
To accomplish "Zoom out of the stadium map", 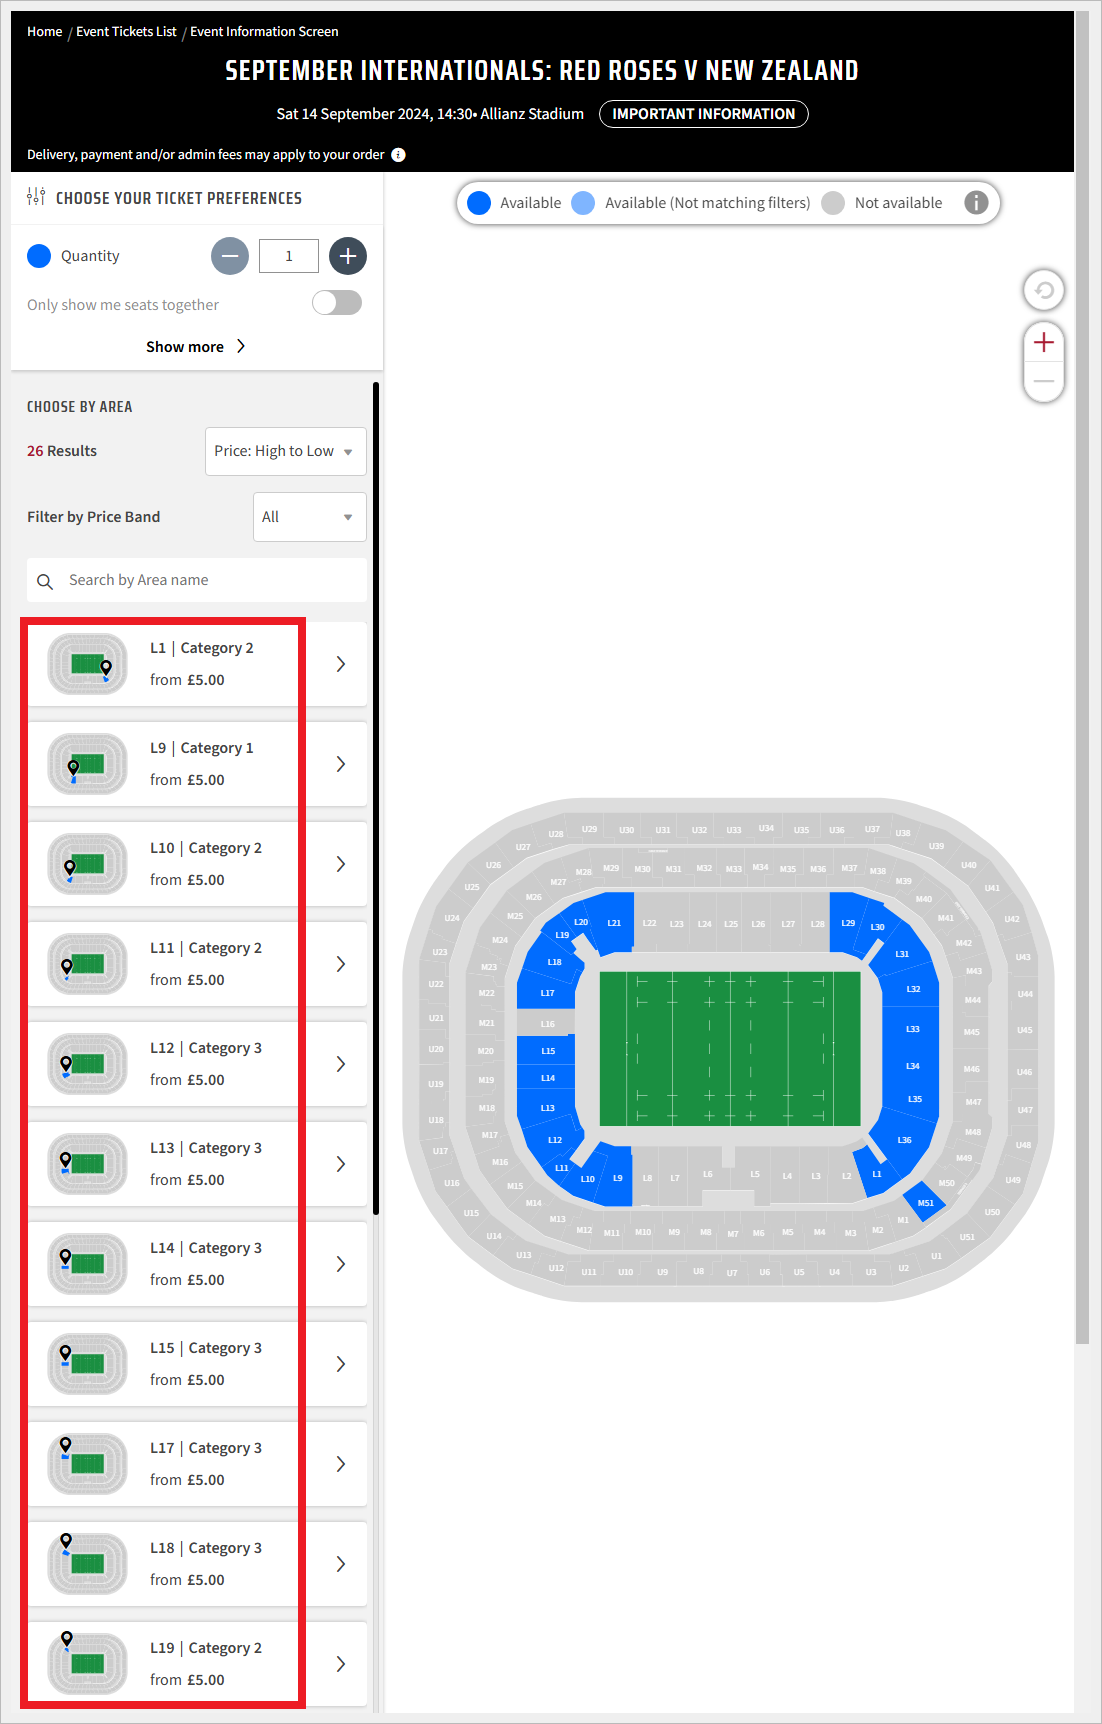I will [1043, 381].
